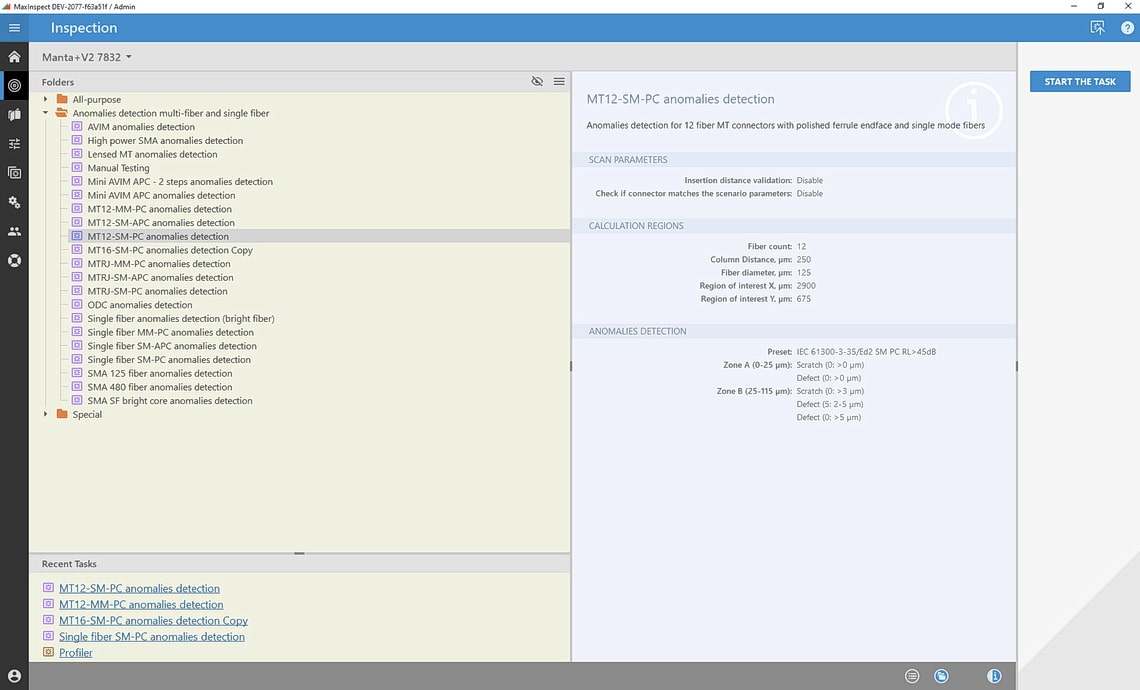Screen dimensions: 1140x690
Task: Click splitter handle above Recent Tasks
Action: coord(299,553)
